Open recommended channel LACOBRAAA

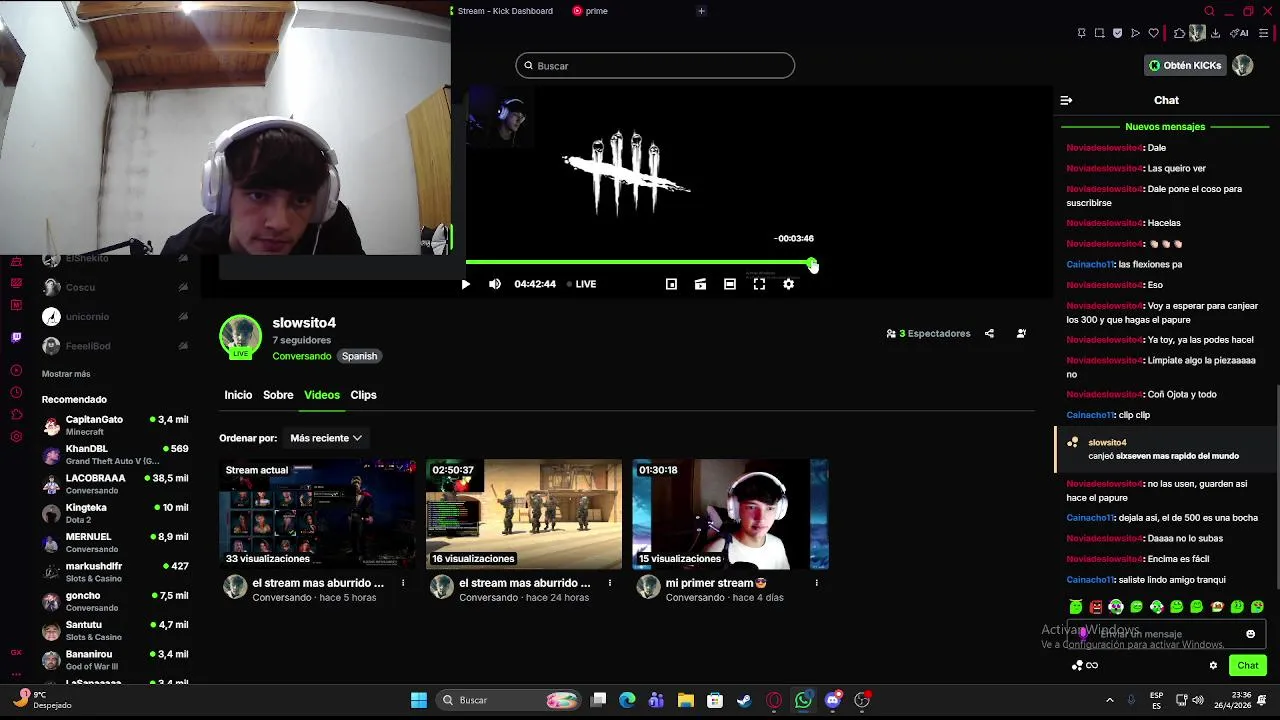point(115,484)
